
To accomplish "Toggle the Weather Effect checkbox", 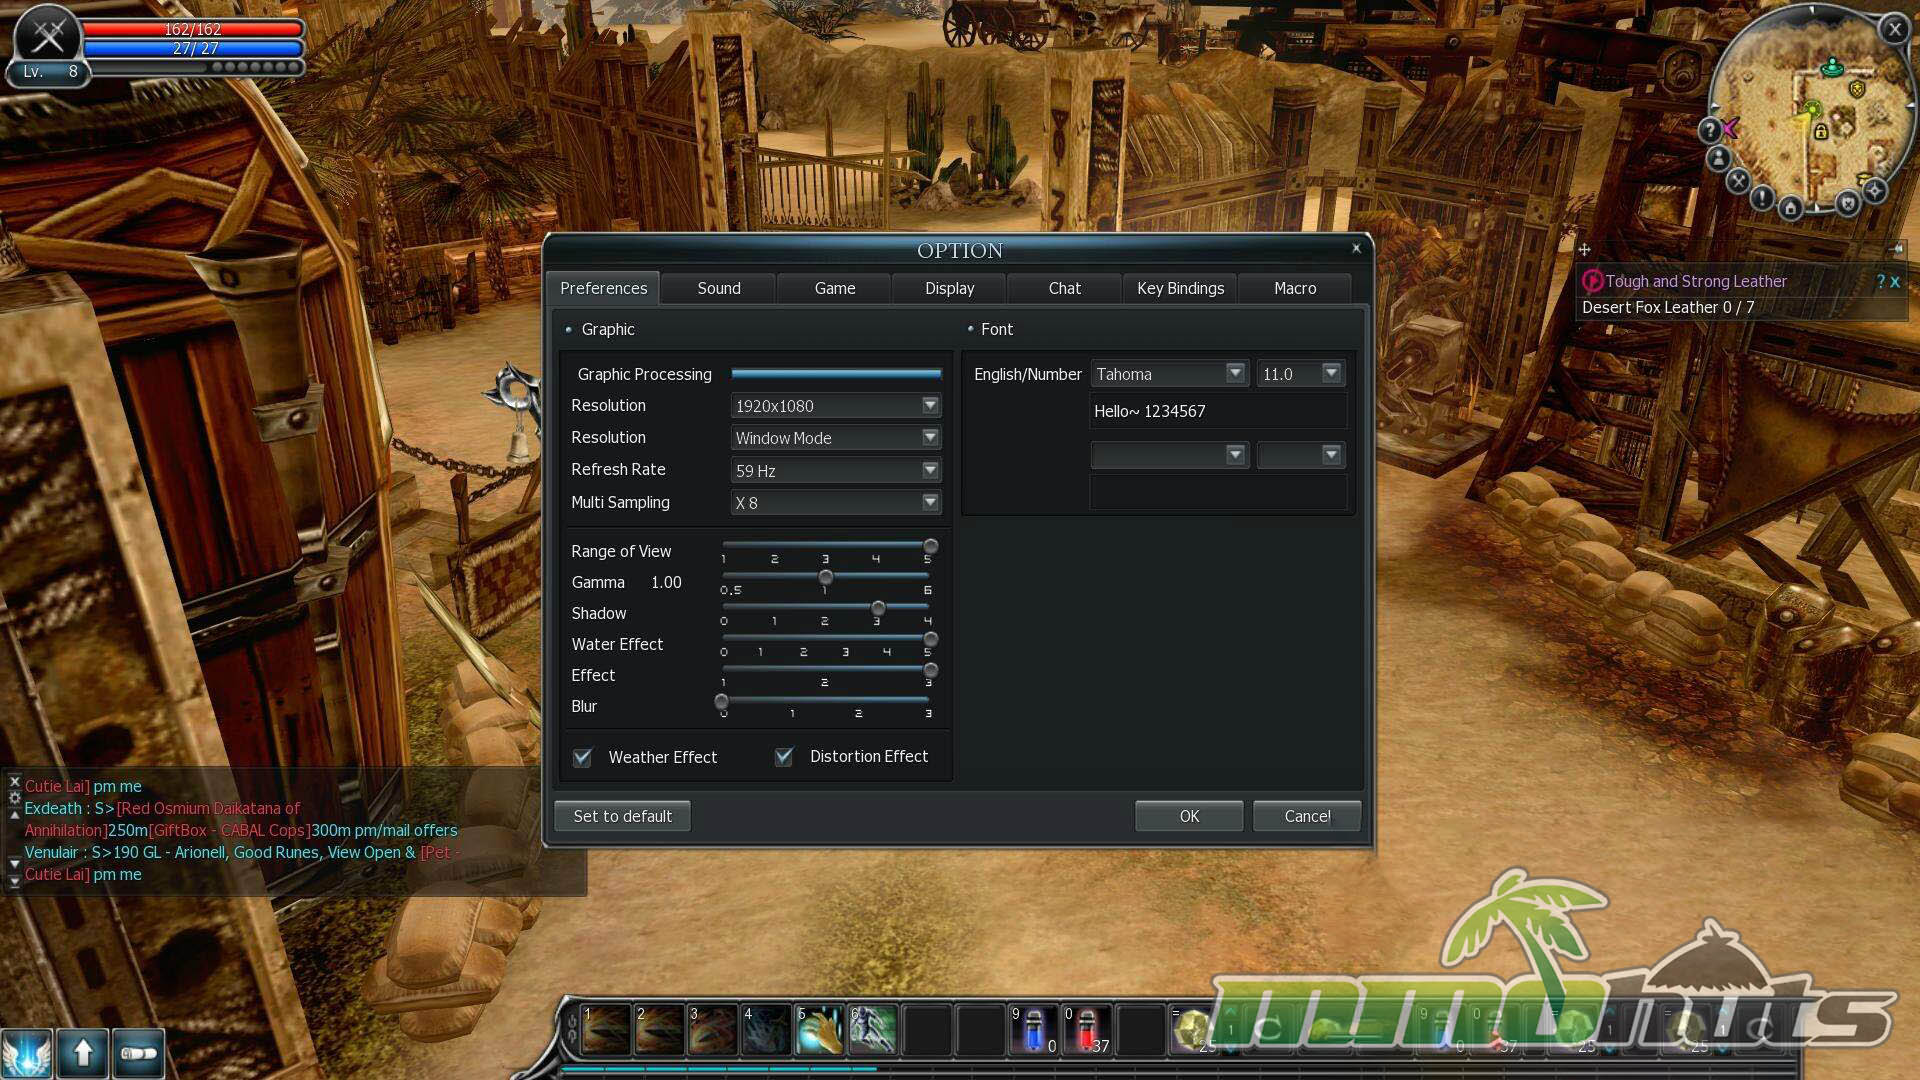I will click(583, 757).
